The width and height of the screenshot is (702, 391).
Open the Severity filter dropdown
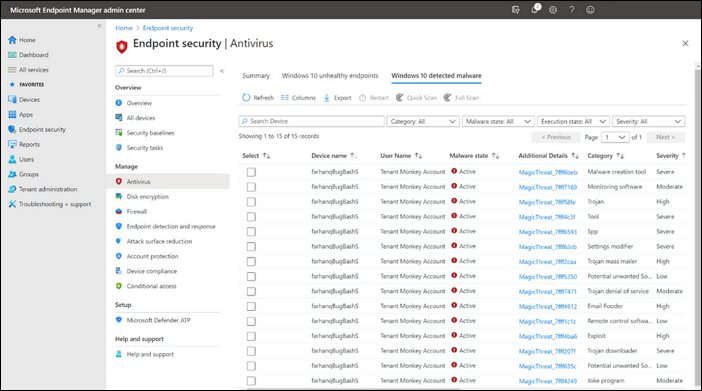[648, 121]
